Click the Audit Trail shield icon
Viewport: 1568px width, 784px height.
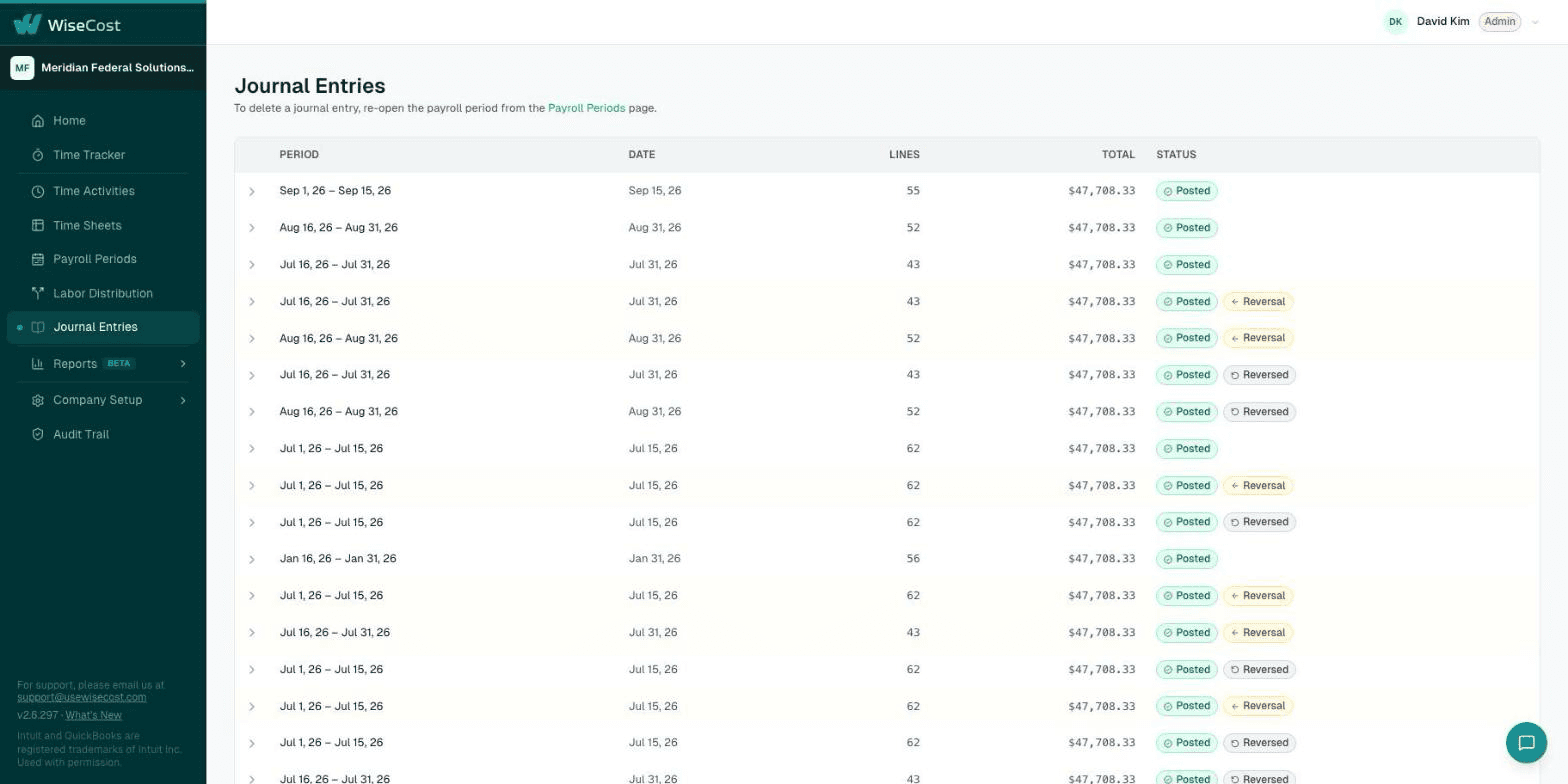tap(38, 434)
